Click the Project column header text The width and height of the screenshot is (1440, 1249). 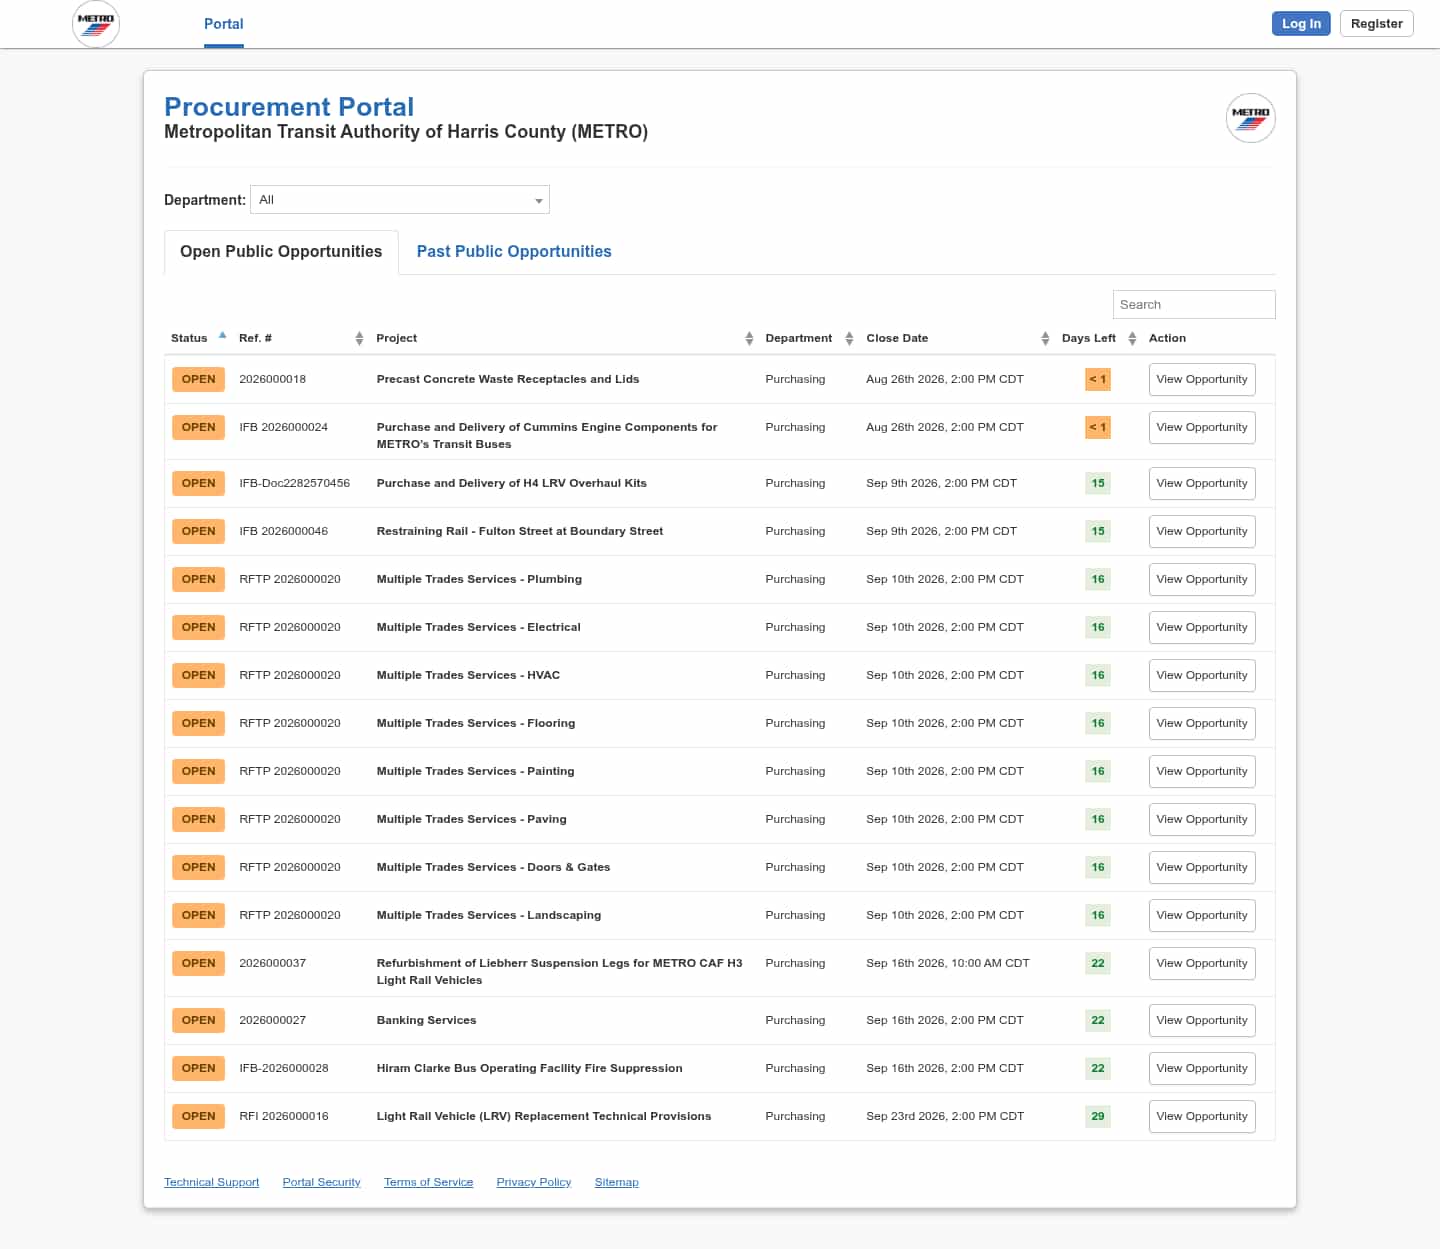(x=397, y=339)
